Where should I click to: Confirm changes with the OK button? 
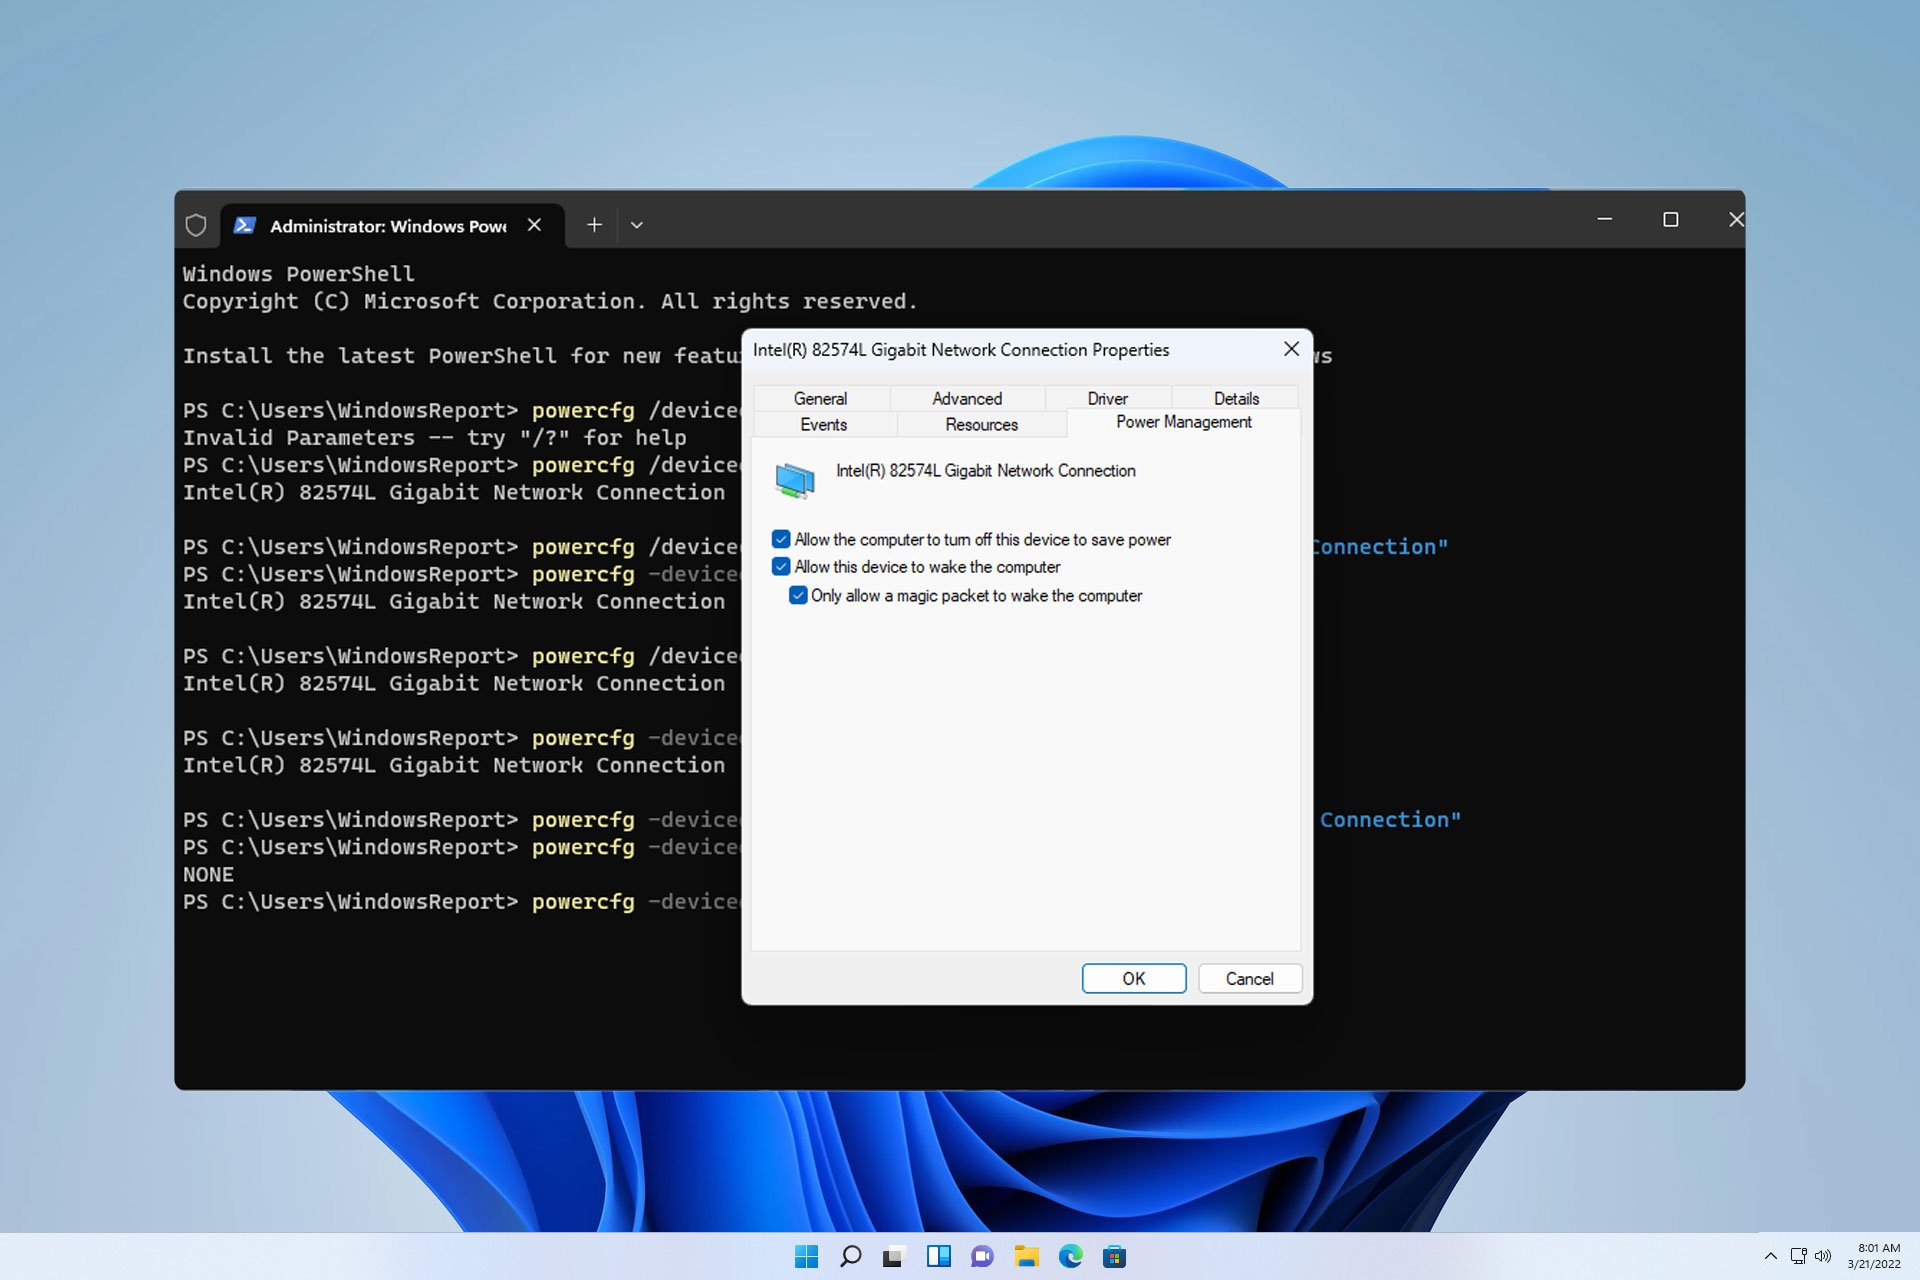point(1134,978)
